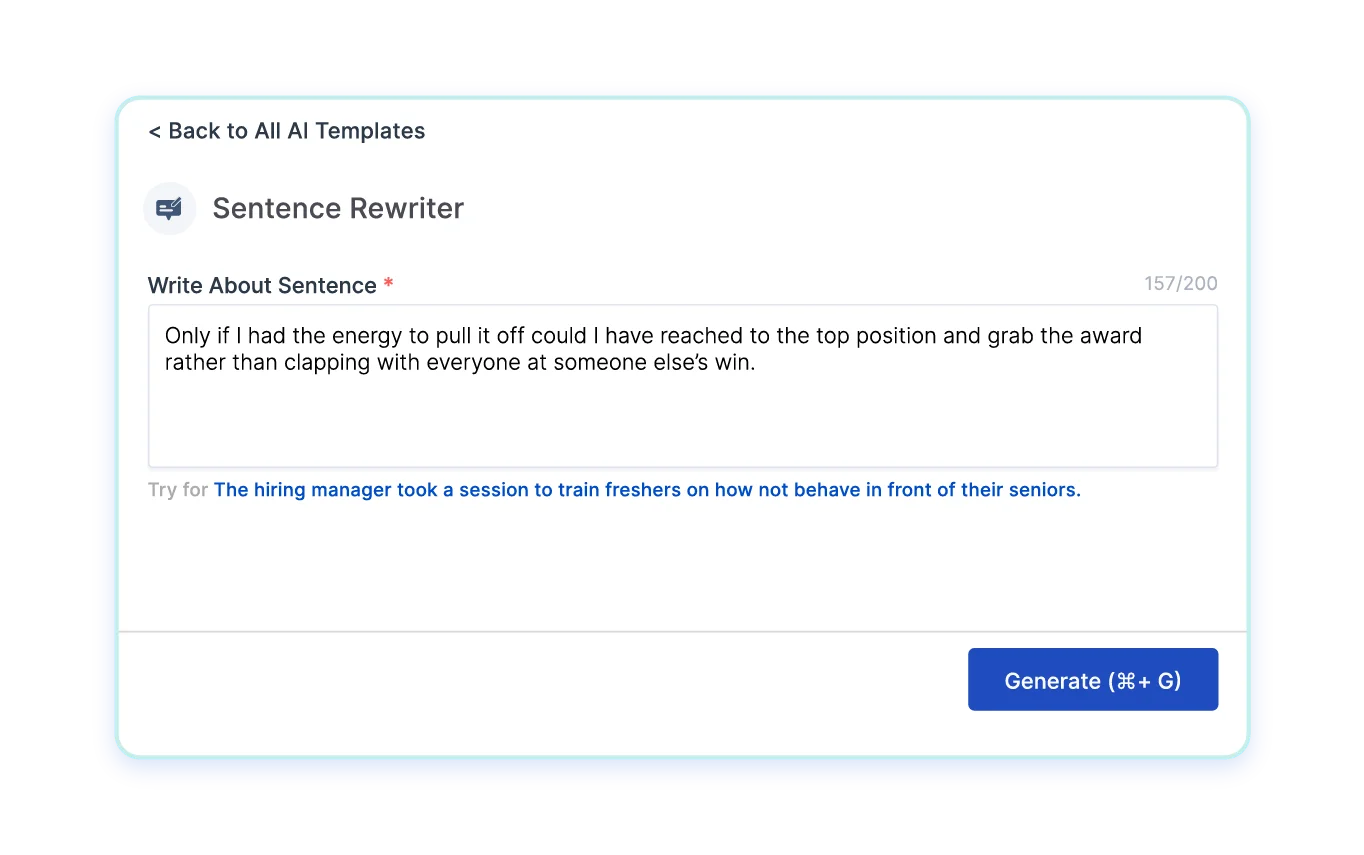Click the empty area below the sentence text
Screen dimensions: 1364x855
tap(682, 425)
